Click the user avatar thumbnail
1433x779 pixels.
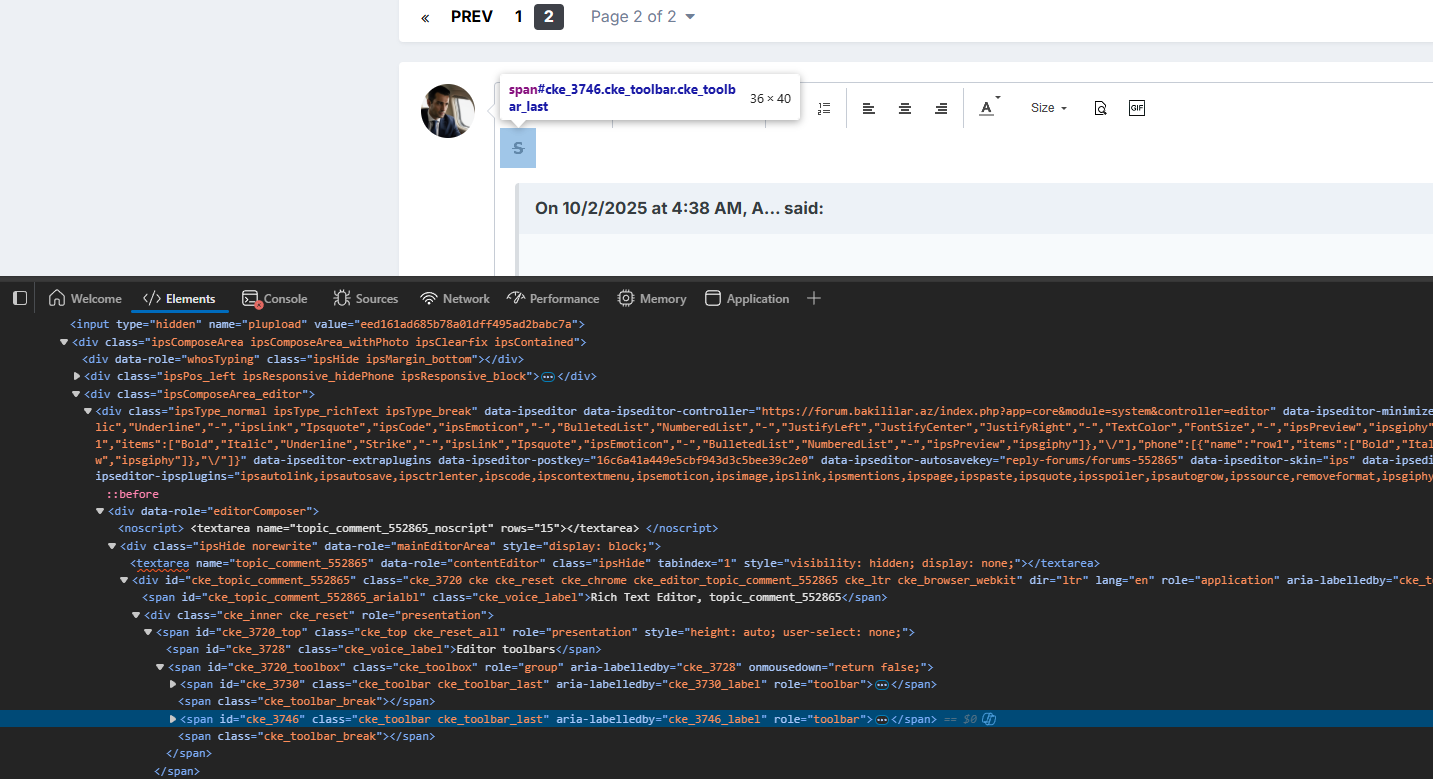[x=448, y=111]
